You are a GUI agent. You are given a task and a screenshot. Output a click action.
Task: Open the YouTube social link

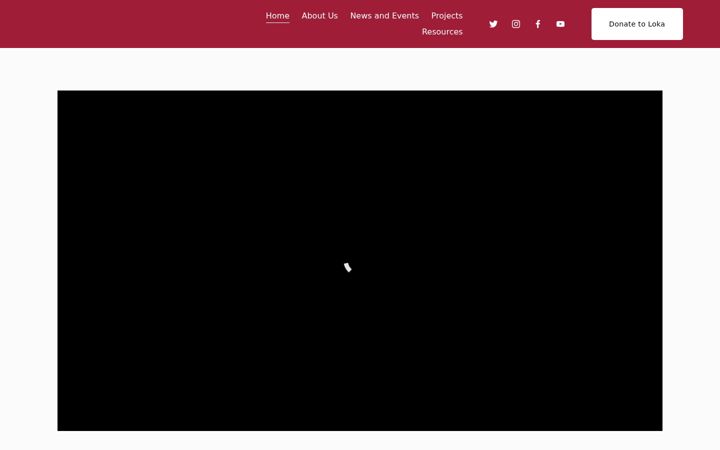[560, 24]
